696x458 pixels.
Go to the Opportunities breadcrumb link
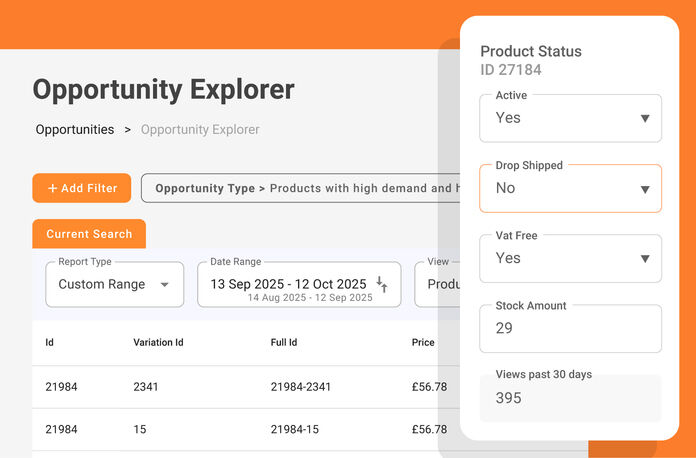click(x=75, y=130)
